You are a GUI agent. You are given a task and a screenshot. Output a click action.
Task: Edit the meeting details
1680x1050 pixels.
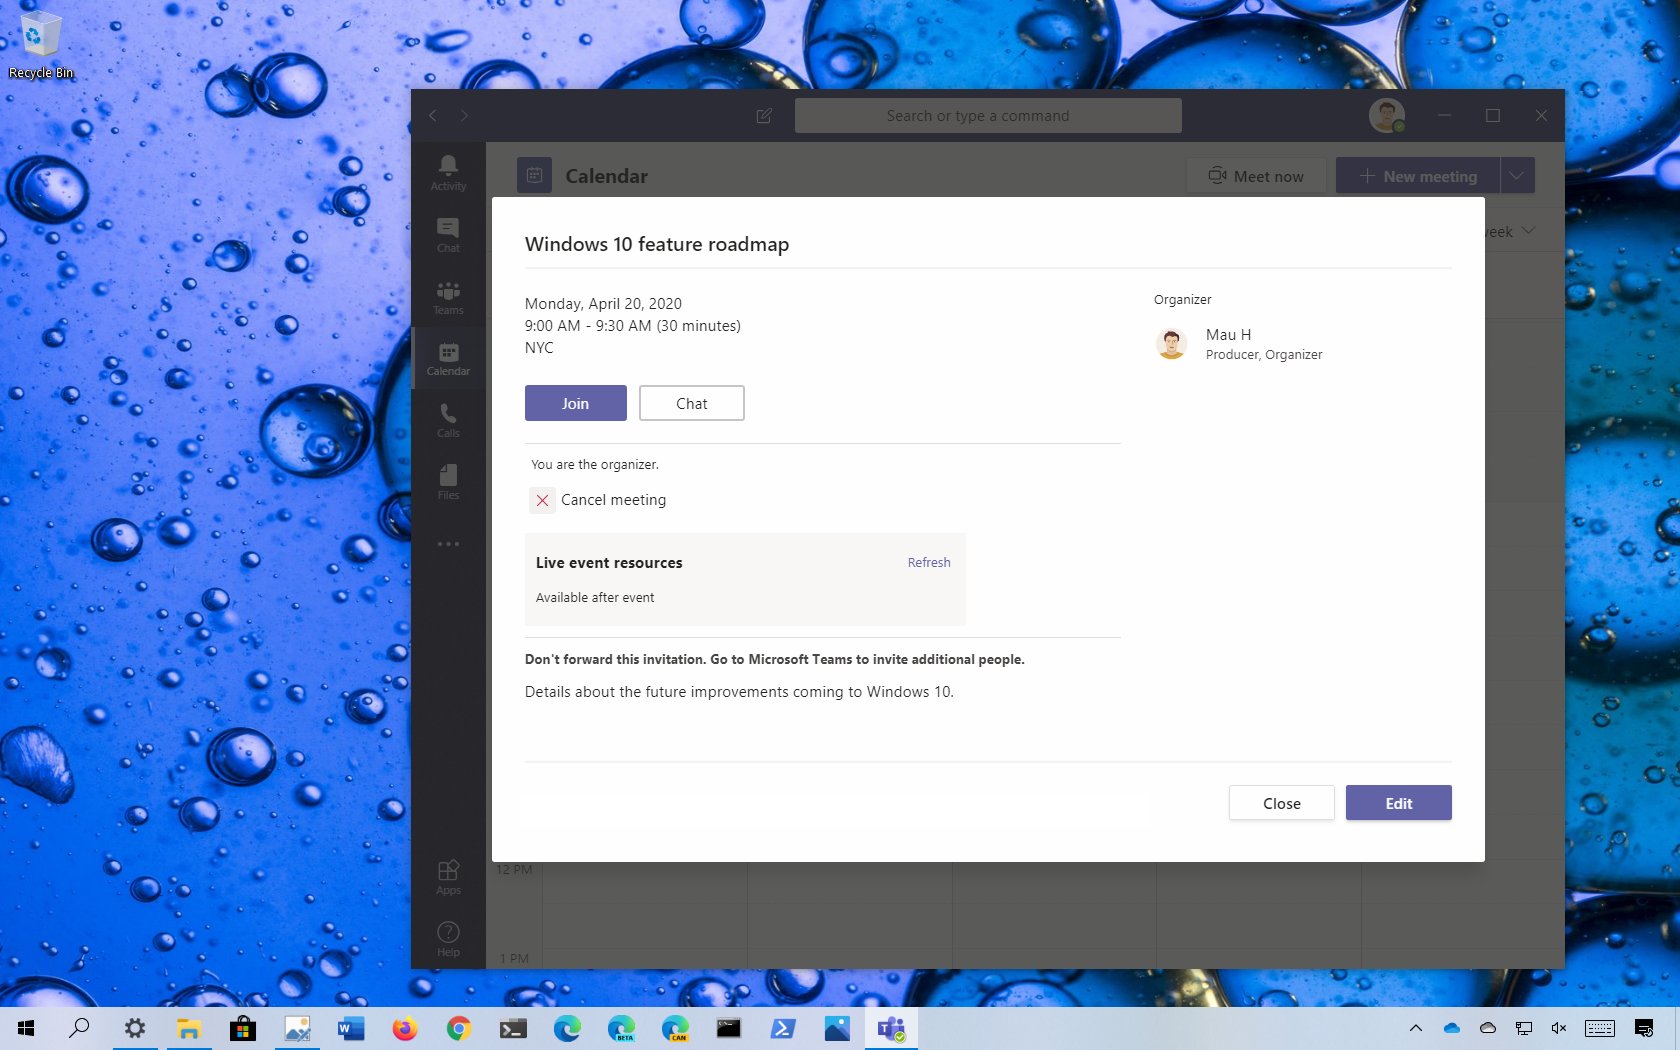[x=1398, y=803]
